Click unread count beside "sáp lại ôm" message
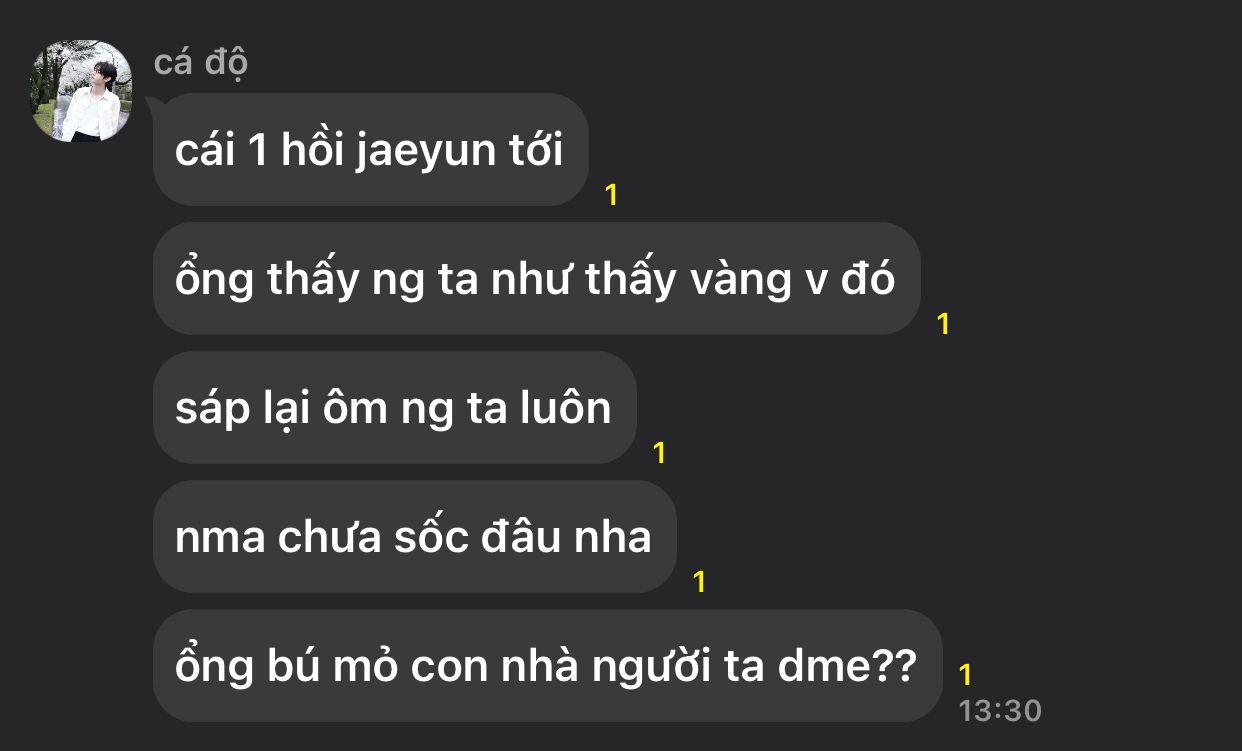 pyautogui.click(x=659, y=453)
